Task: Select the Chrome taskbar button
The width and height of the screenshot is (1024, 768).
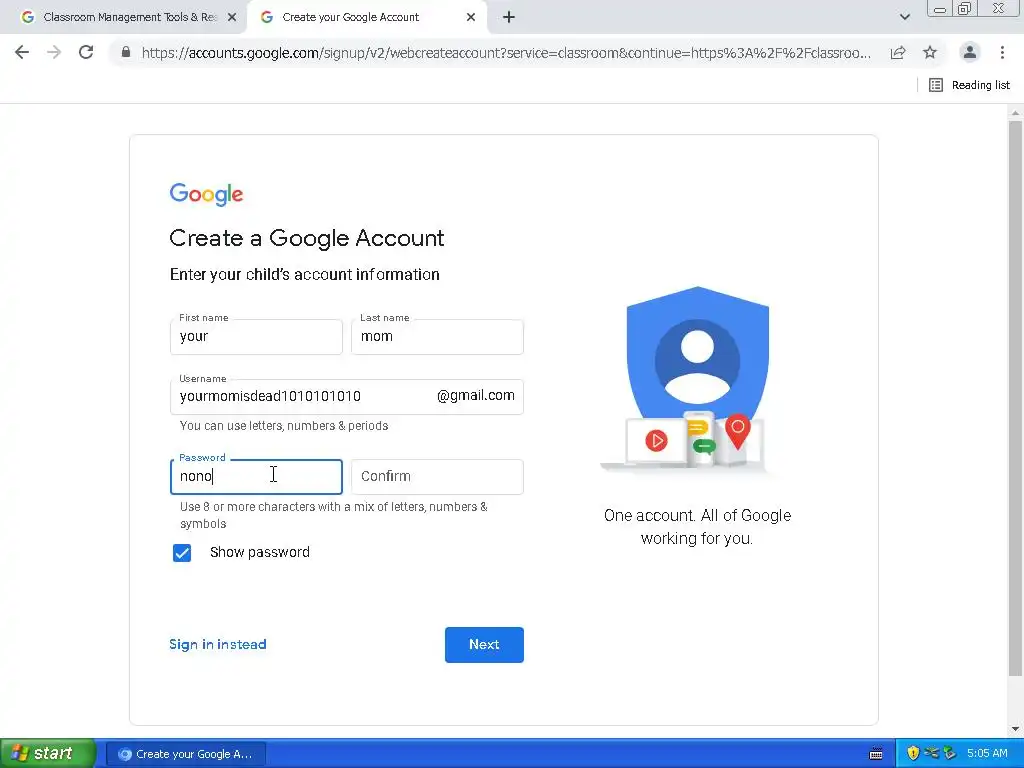Action: [185, 754]
